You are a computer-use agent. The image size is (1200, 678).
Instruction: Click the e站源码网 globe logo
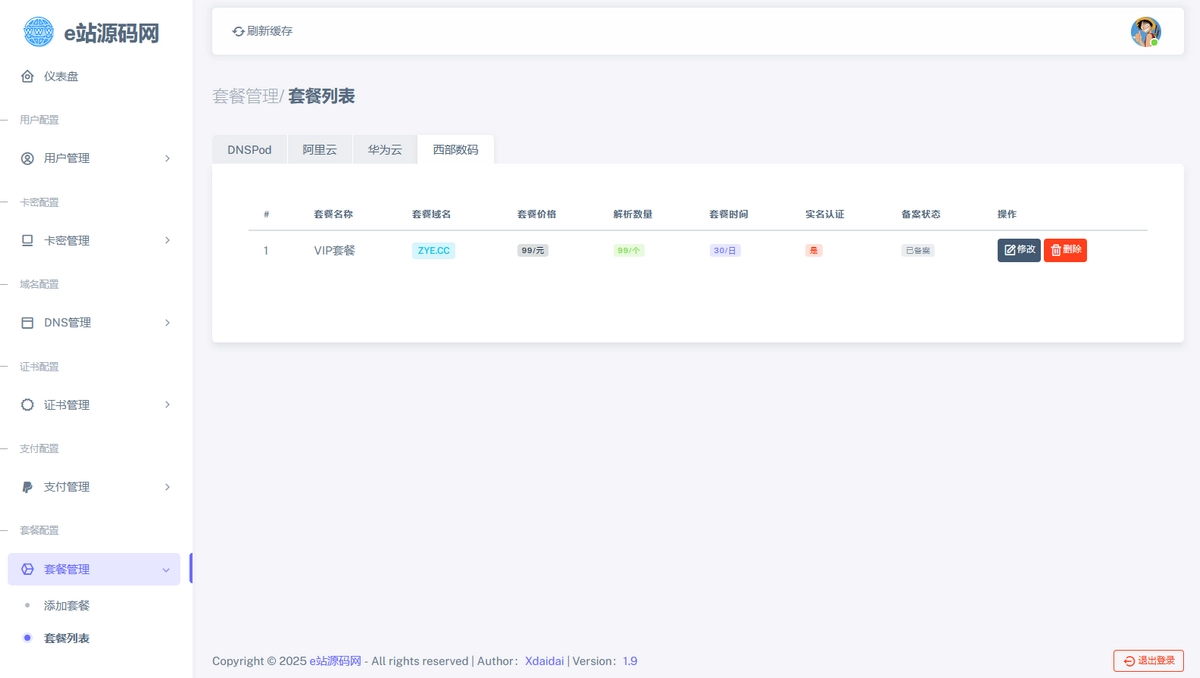(x=39, y=32)
